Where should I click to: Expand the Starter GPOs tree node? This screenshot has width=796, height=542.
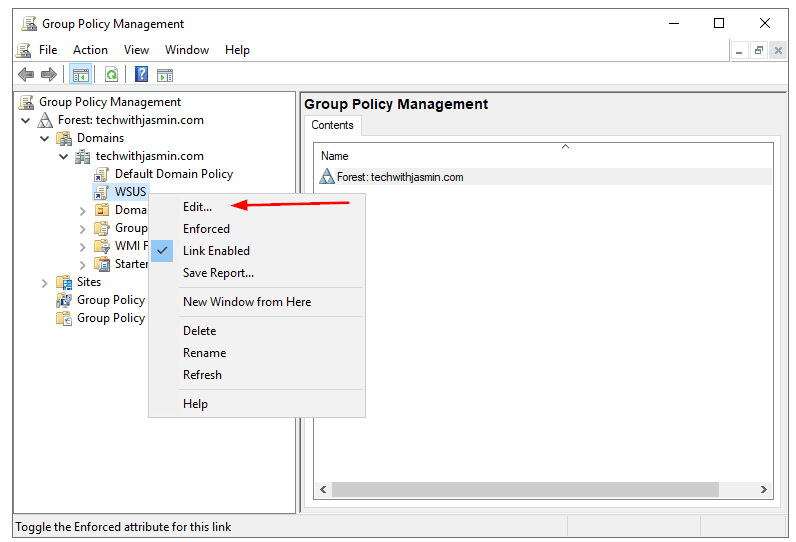[82, 265]
